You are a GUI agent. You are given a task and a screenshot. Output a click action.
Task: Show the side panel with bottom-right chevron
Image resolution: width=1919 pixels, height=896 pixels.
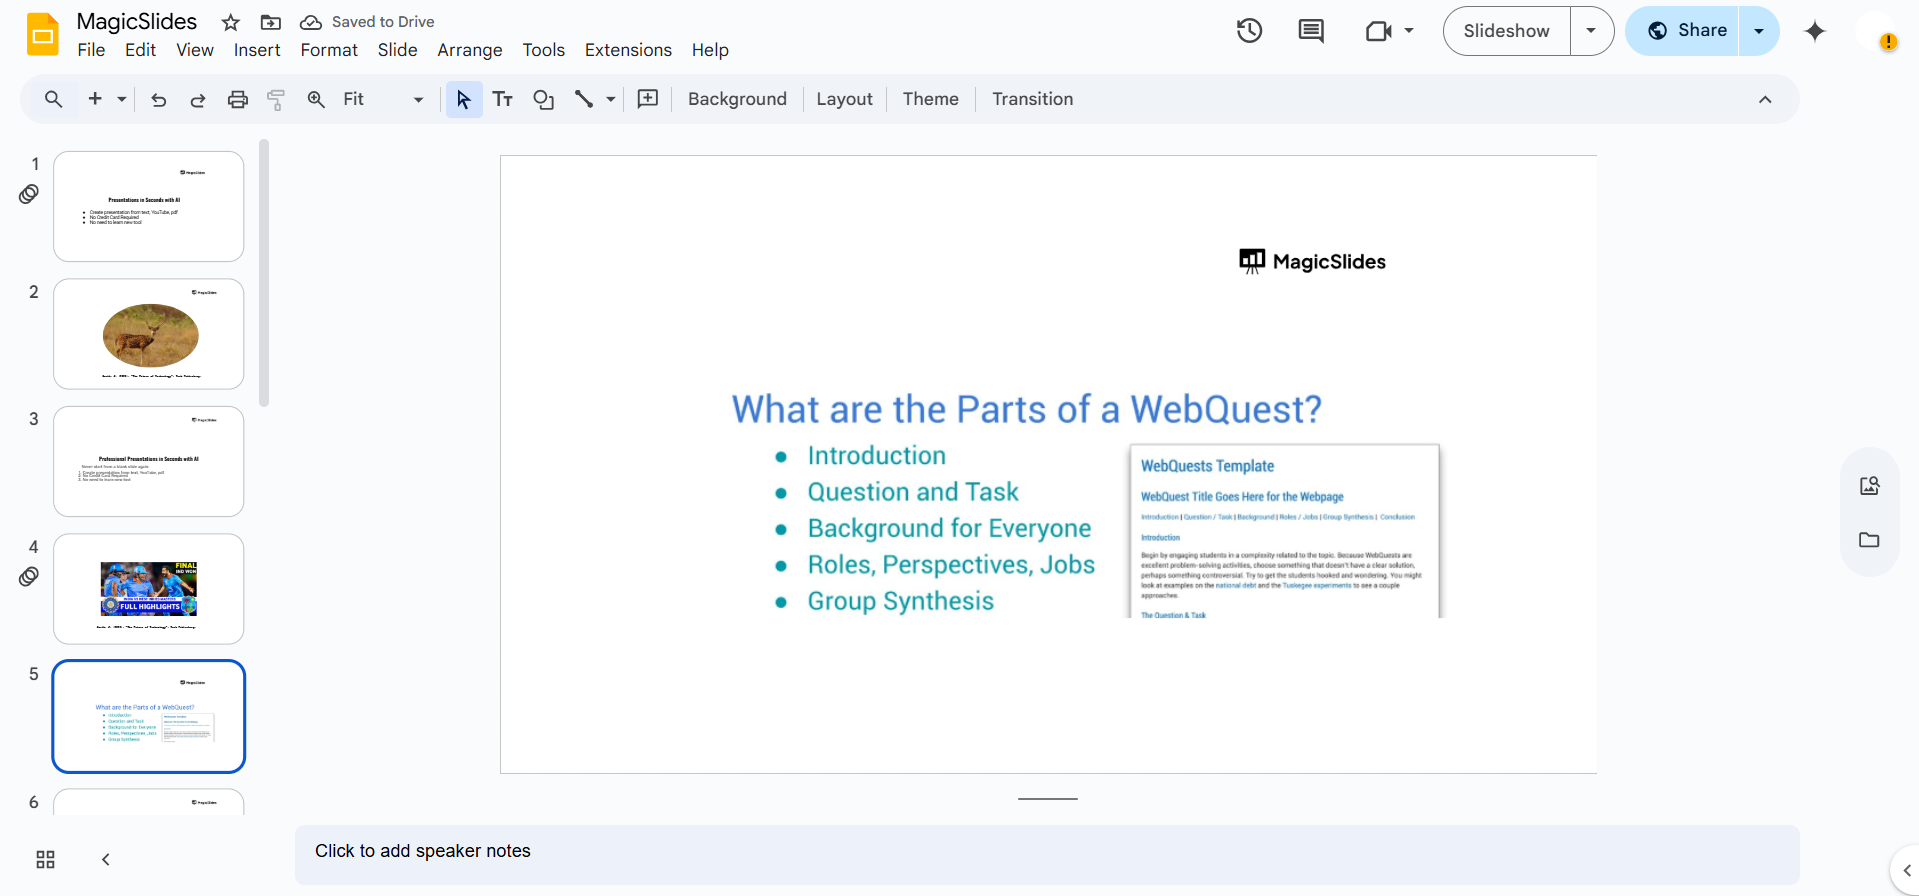(x=1906, y=870)
